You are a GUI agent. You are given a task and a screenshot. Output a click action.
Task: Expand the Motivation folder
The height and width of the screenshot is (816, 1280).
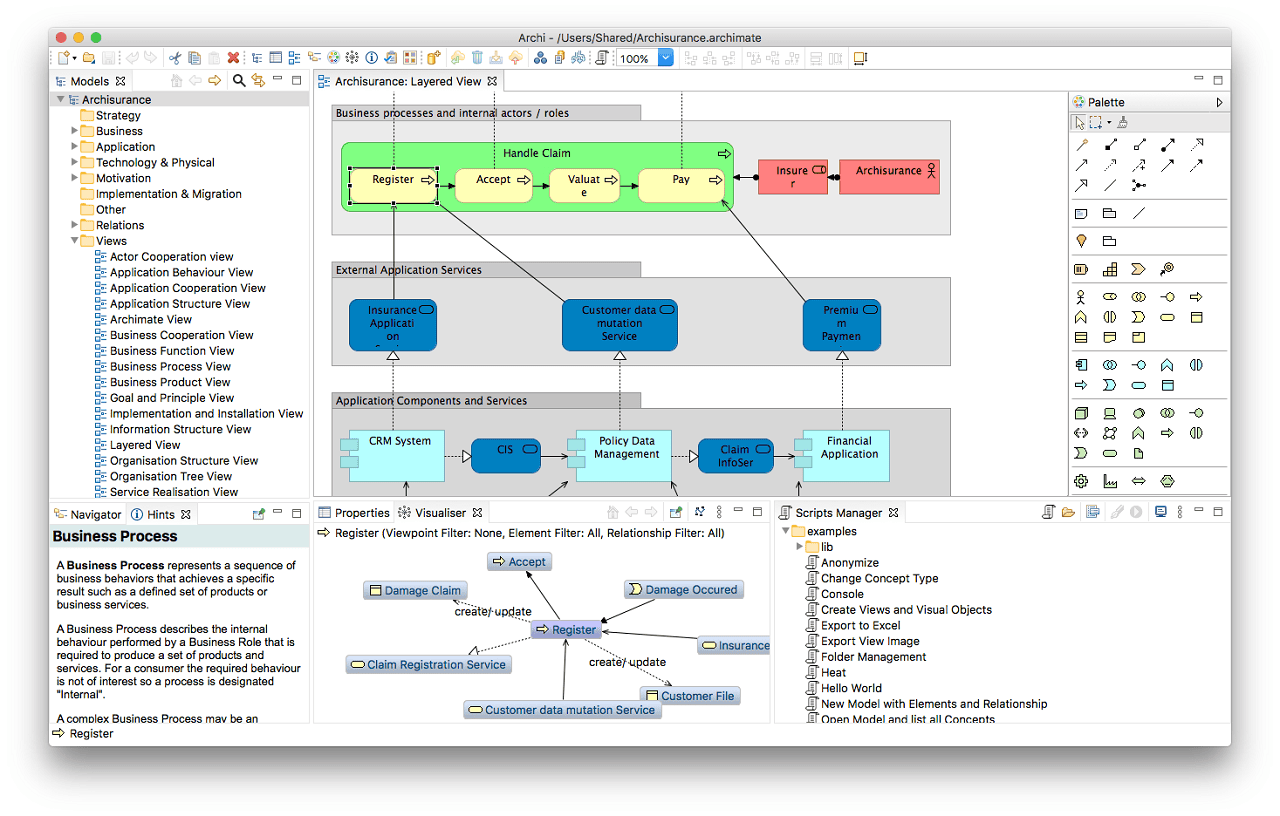click(74, 178)
